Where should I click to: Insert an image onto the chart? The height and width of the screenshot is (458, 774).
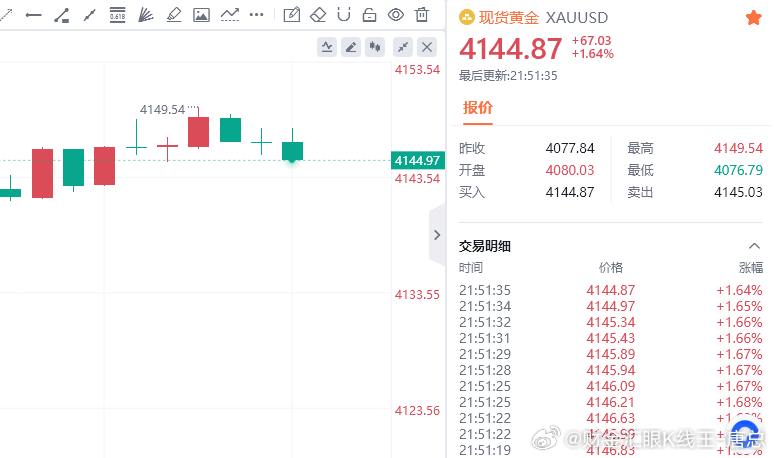coord(201,15)
